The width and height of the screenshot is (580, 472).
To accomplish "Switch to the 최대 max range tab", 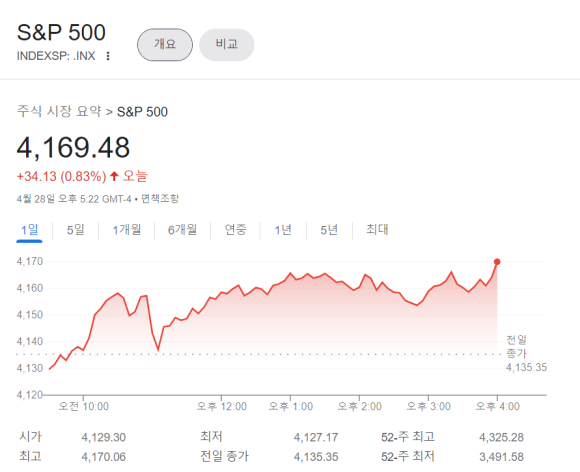I will coord(377,230).
